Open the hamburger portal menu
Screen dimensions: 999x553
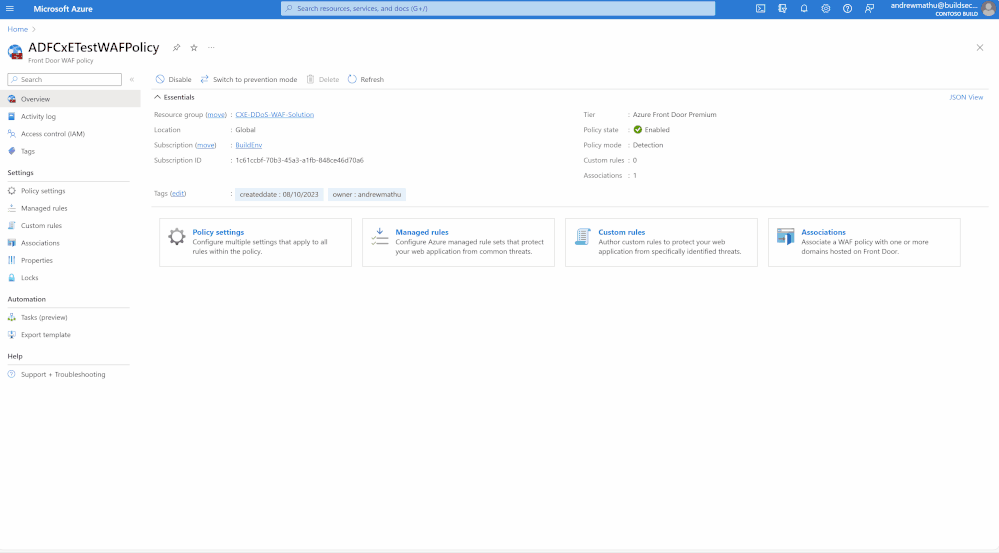tap(10, 9)
